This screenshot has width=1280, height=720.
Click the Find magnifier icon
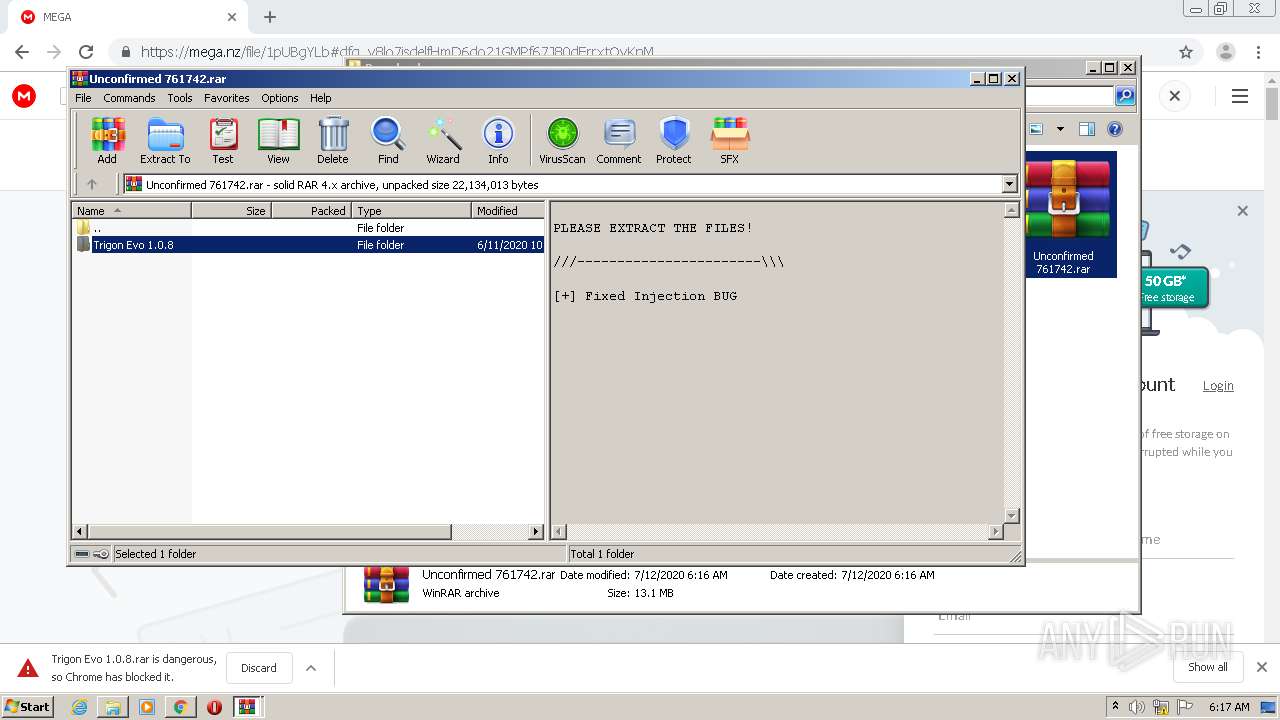pyautogui.click(x=388, y=140)
